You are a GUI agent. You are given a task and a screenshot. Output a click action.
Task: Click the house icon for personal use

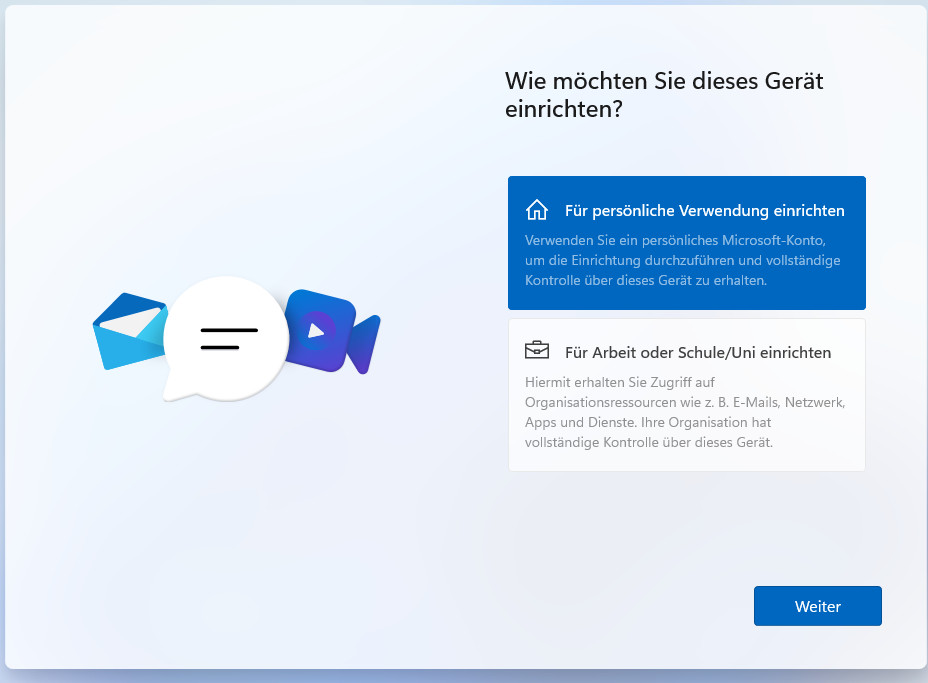tap(537, 210)
